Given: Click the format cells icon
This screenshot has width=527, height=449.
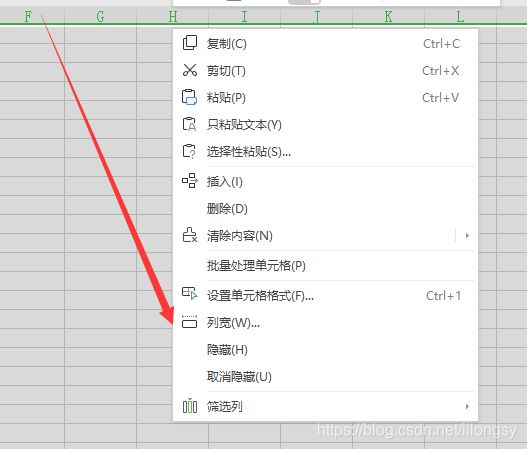Looking at the screenshot, I should click(190, 293).
